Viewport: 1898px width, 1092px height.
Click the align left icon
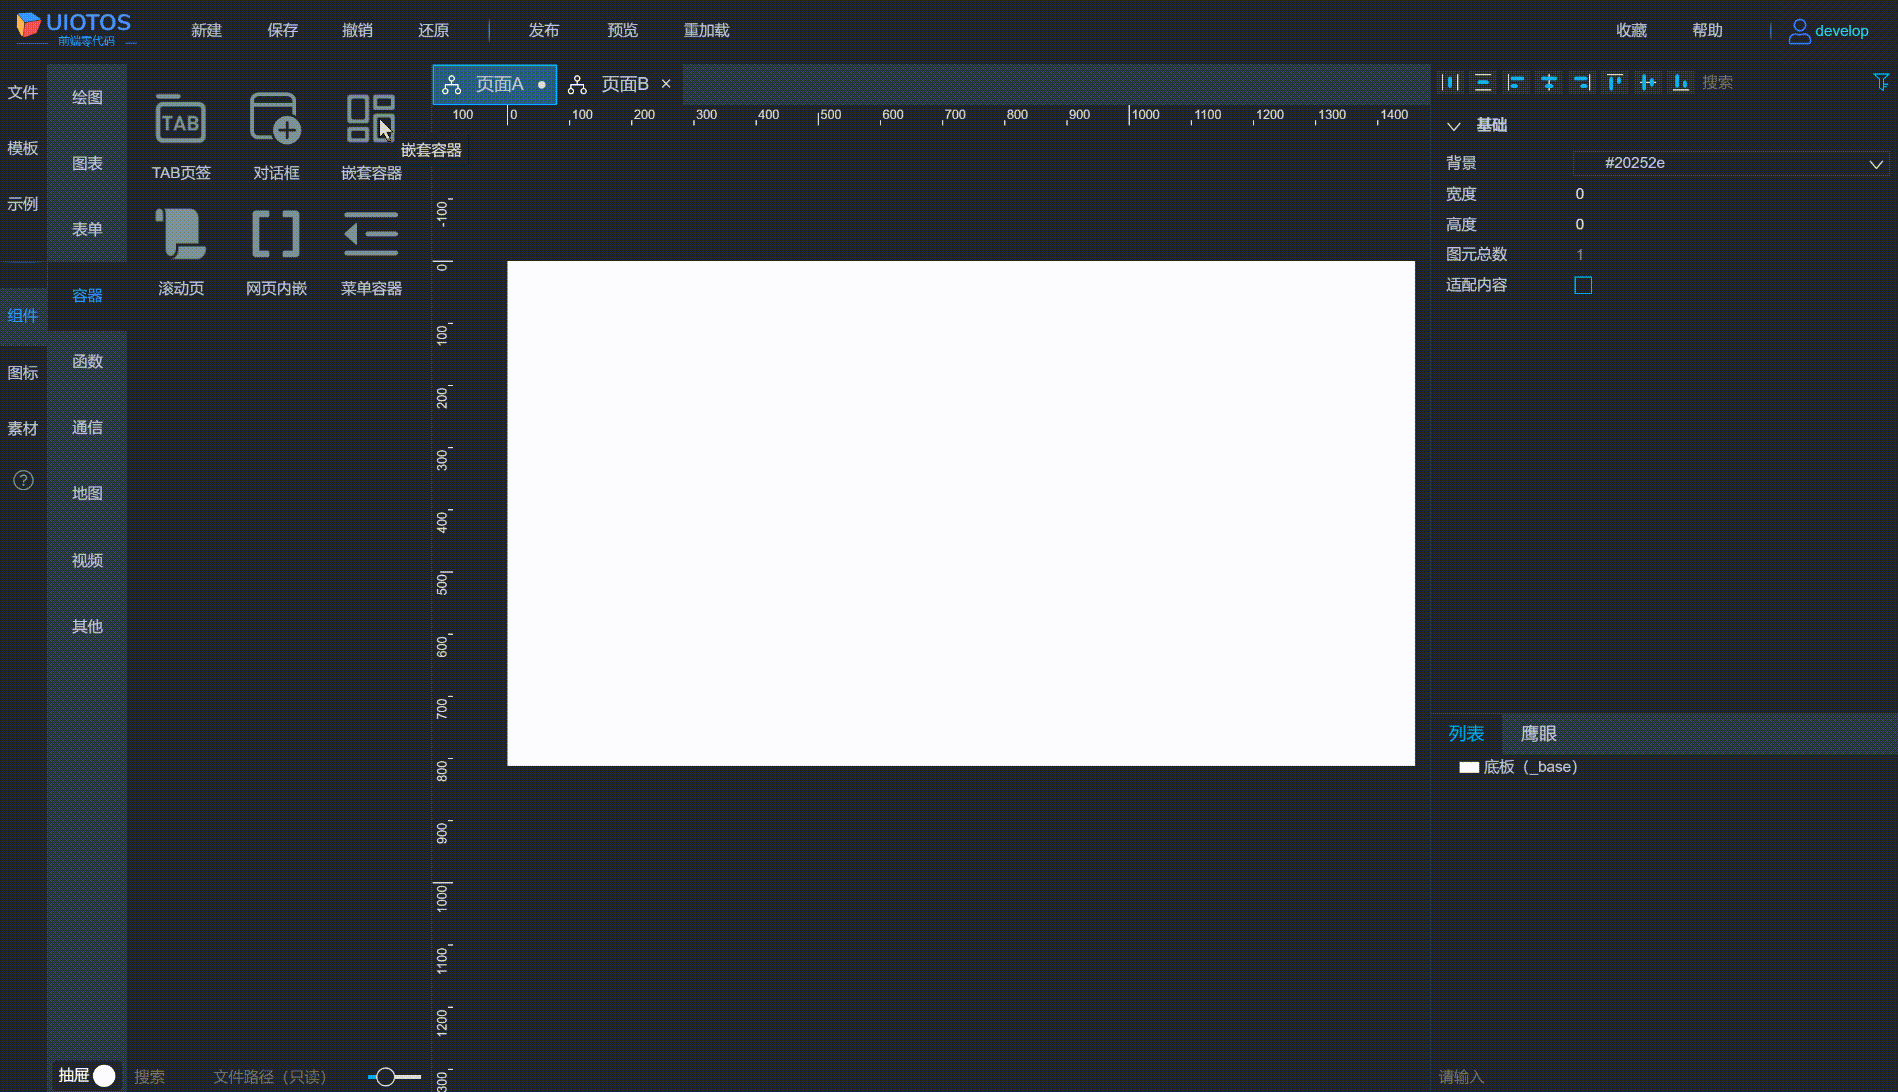1516,82
